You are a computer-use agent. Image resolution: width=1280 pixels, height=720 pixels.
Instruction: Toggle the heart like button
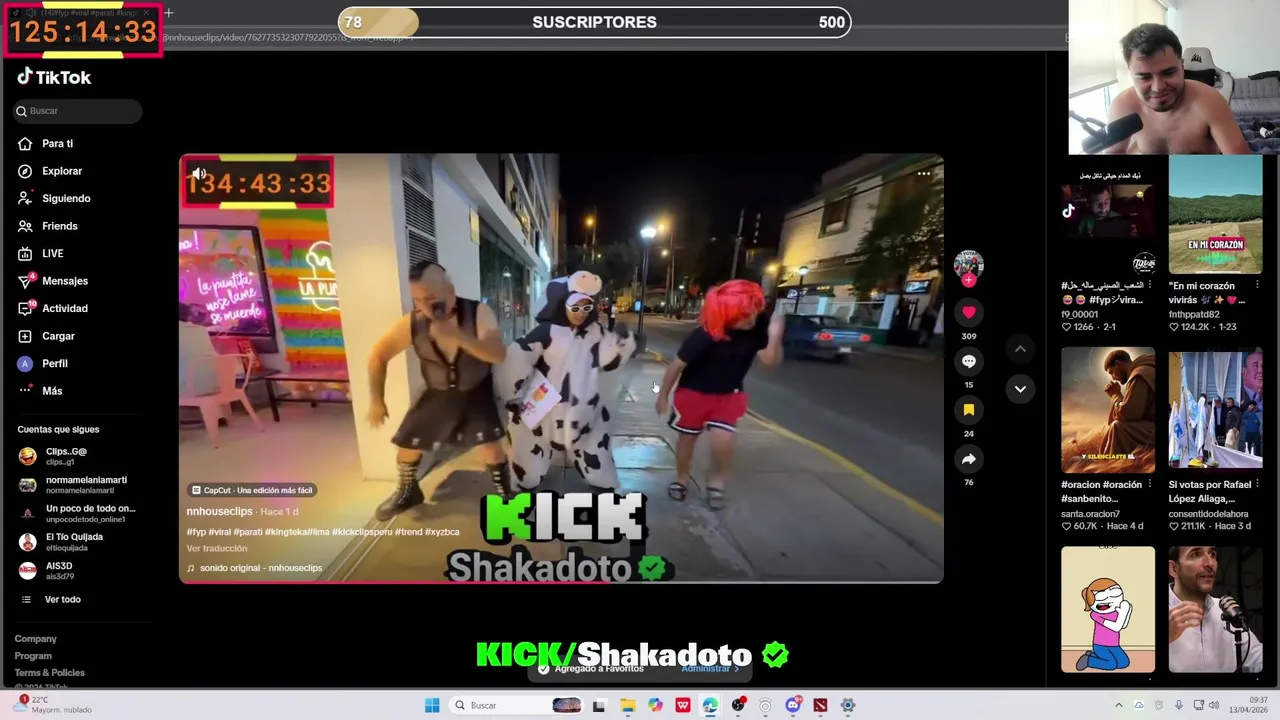(968, 312)
